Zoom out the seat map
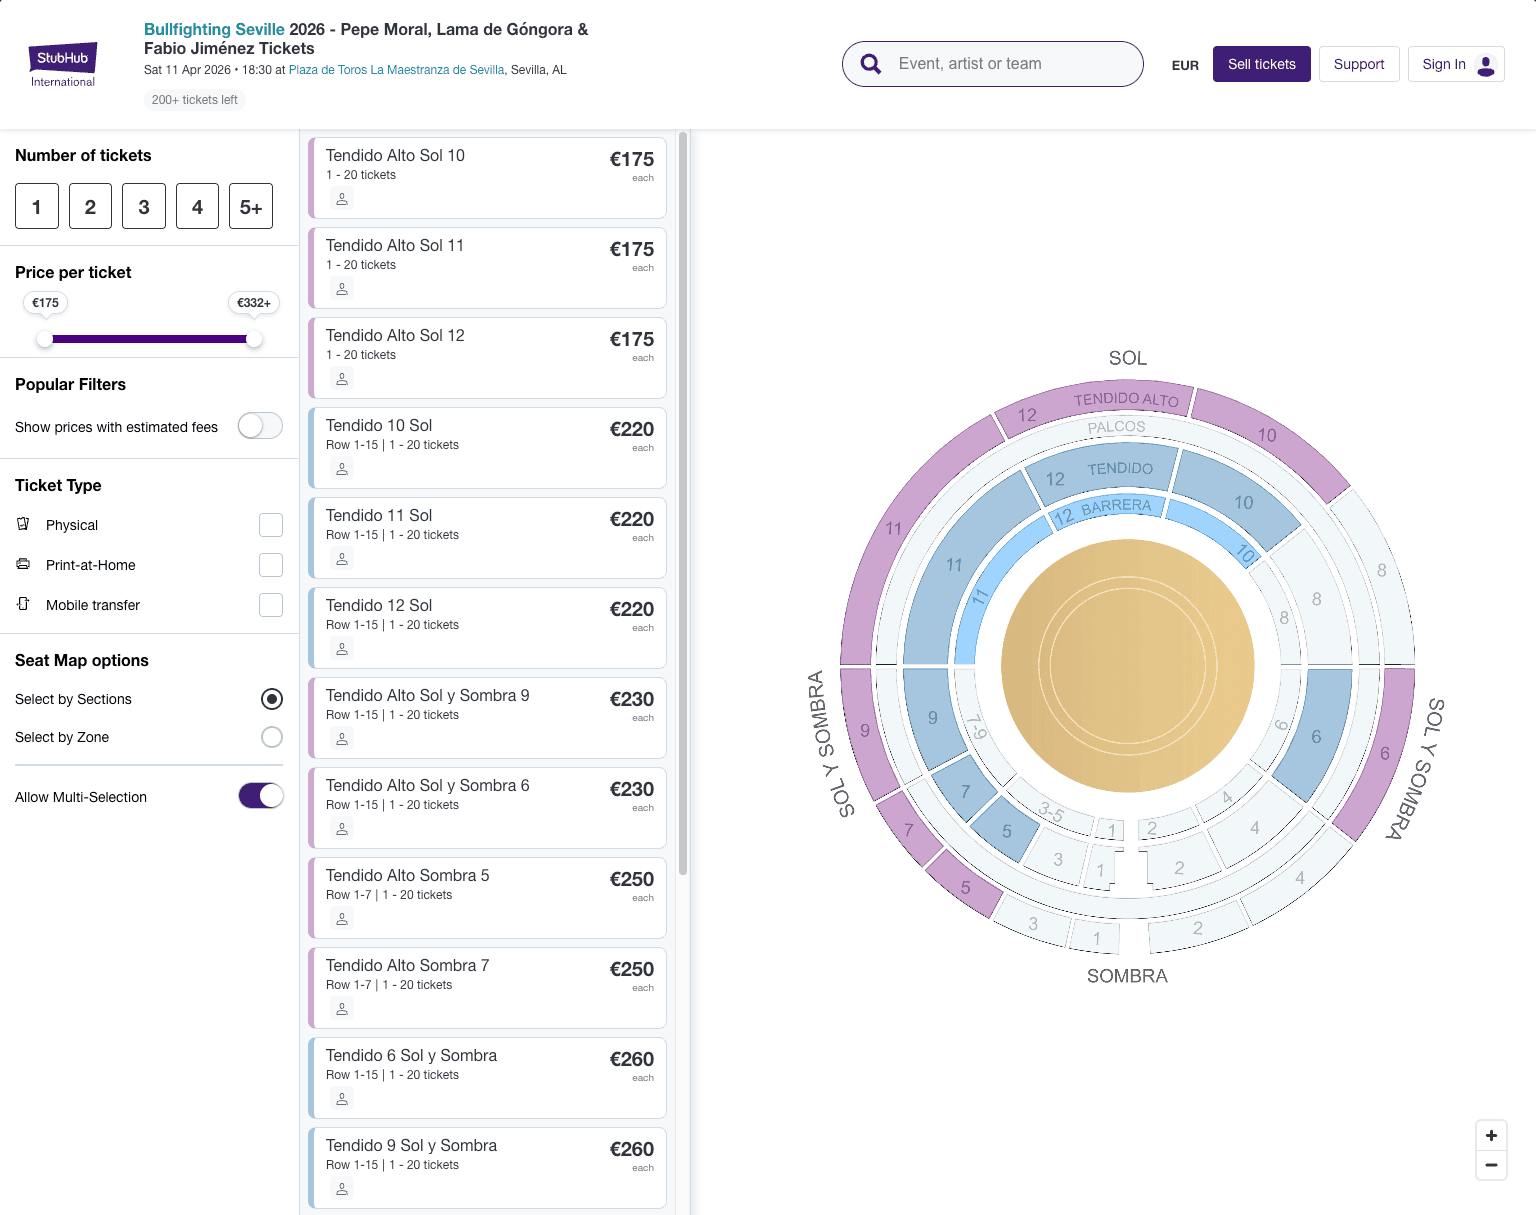This screenshot has width=1536, height=1215. coord(1491,1165)
